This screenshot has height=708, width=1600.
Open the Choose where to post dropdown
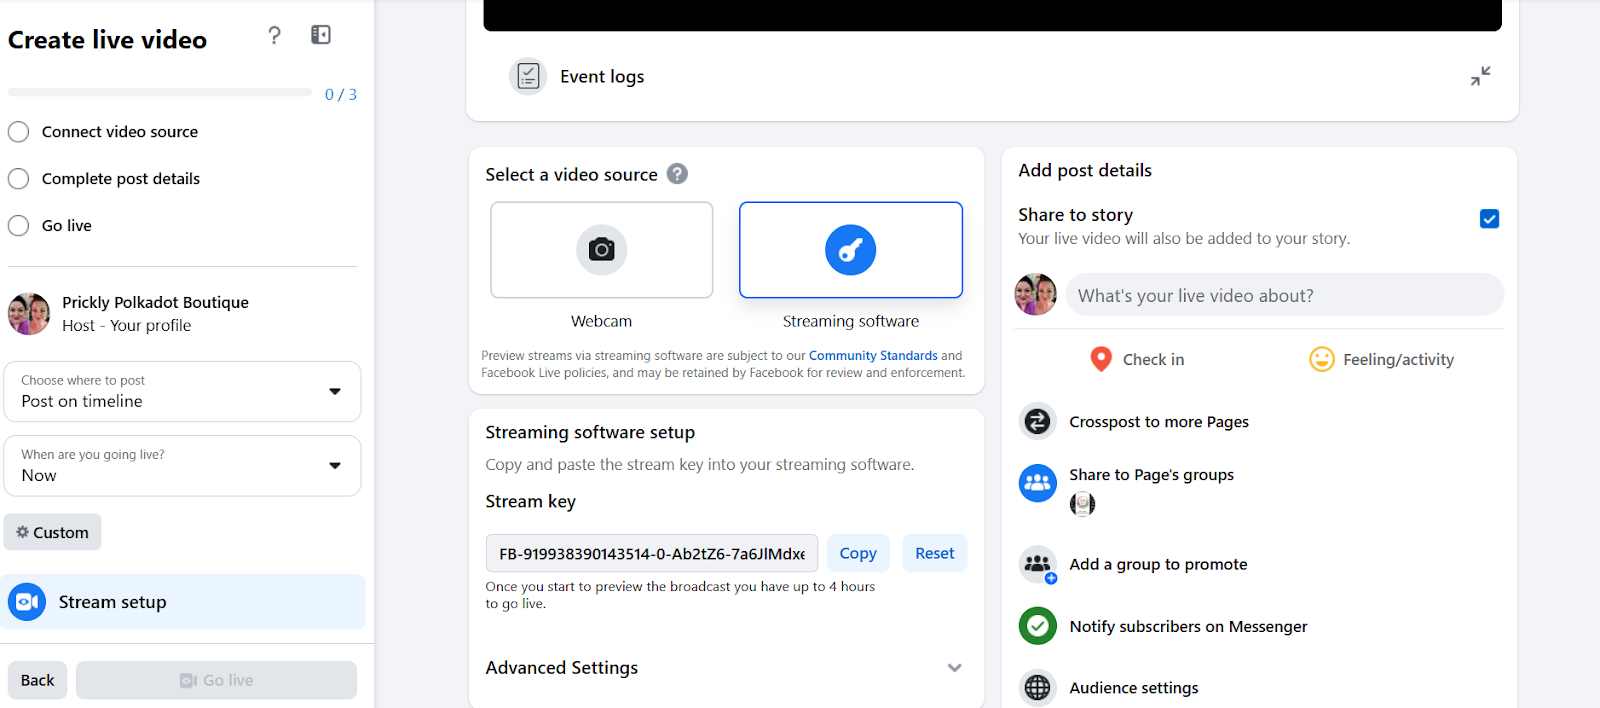coord(182,392)
